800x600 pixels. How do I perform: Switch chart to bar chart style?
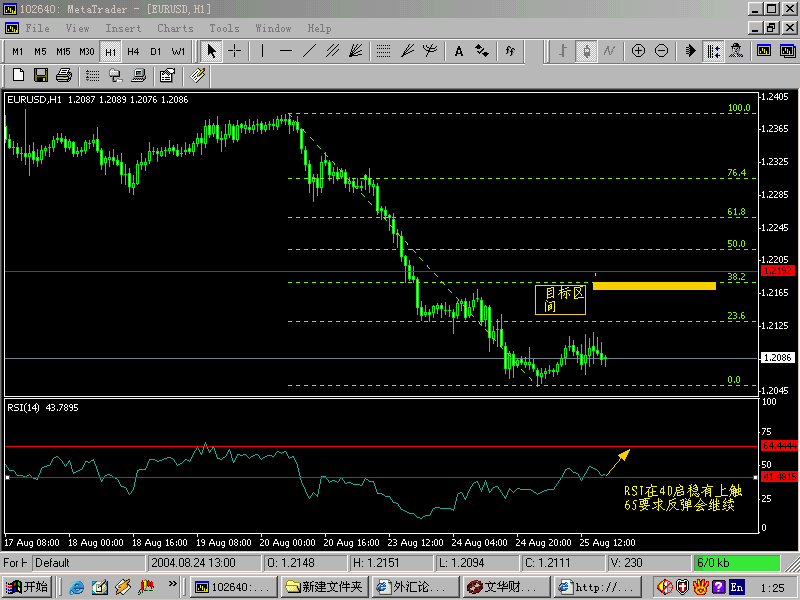[x=563, y=51]
